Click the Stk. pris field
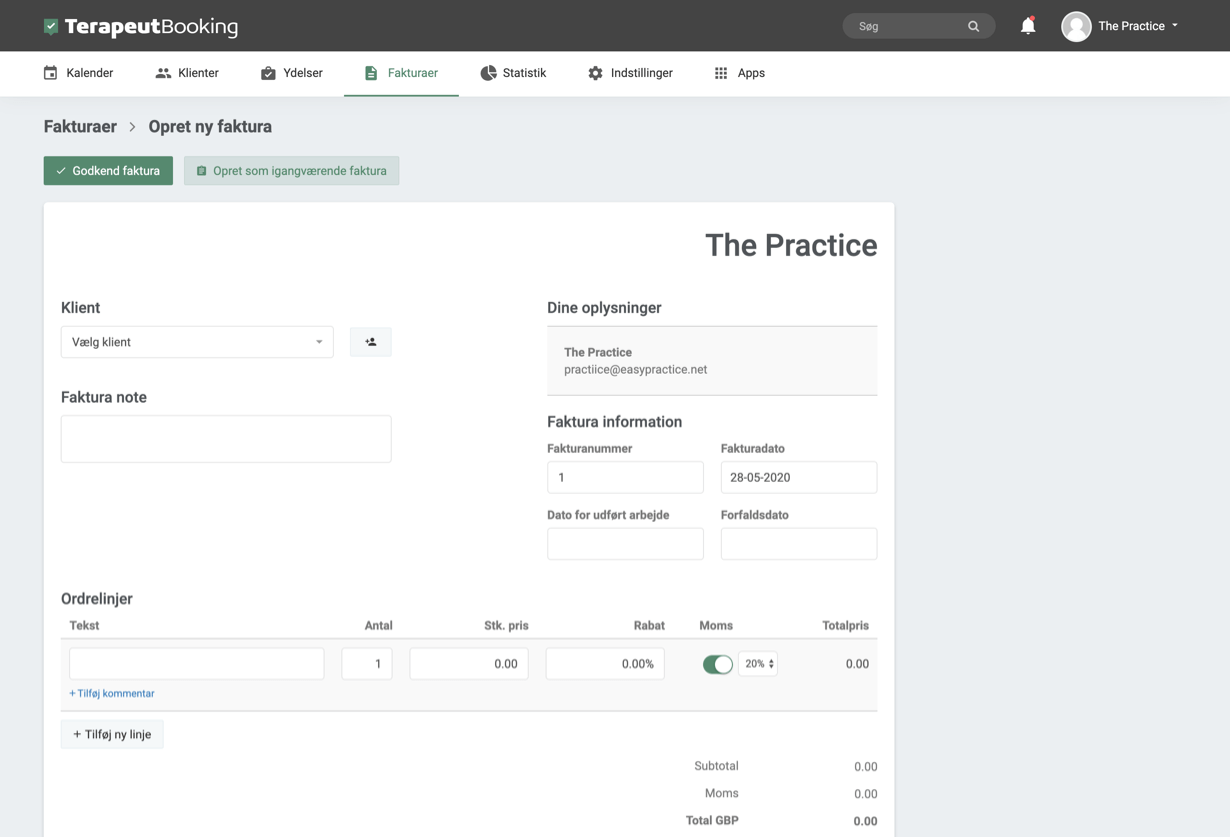The image size is (1230, 837). [469, 664]
